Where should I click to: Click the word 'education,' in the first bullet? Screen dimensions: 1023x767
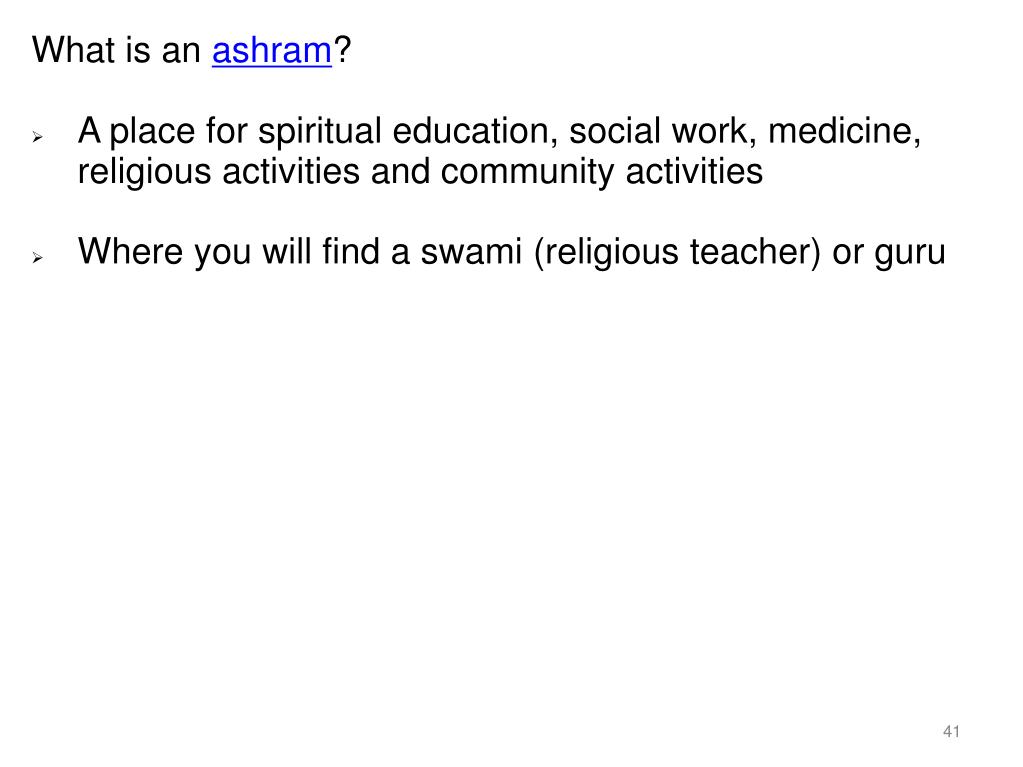[x=475, y=131]
